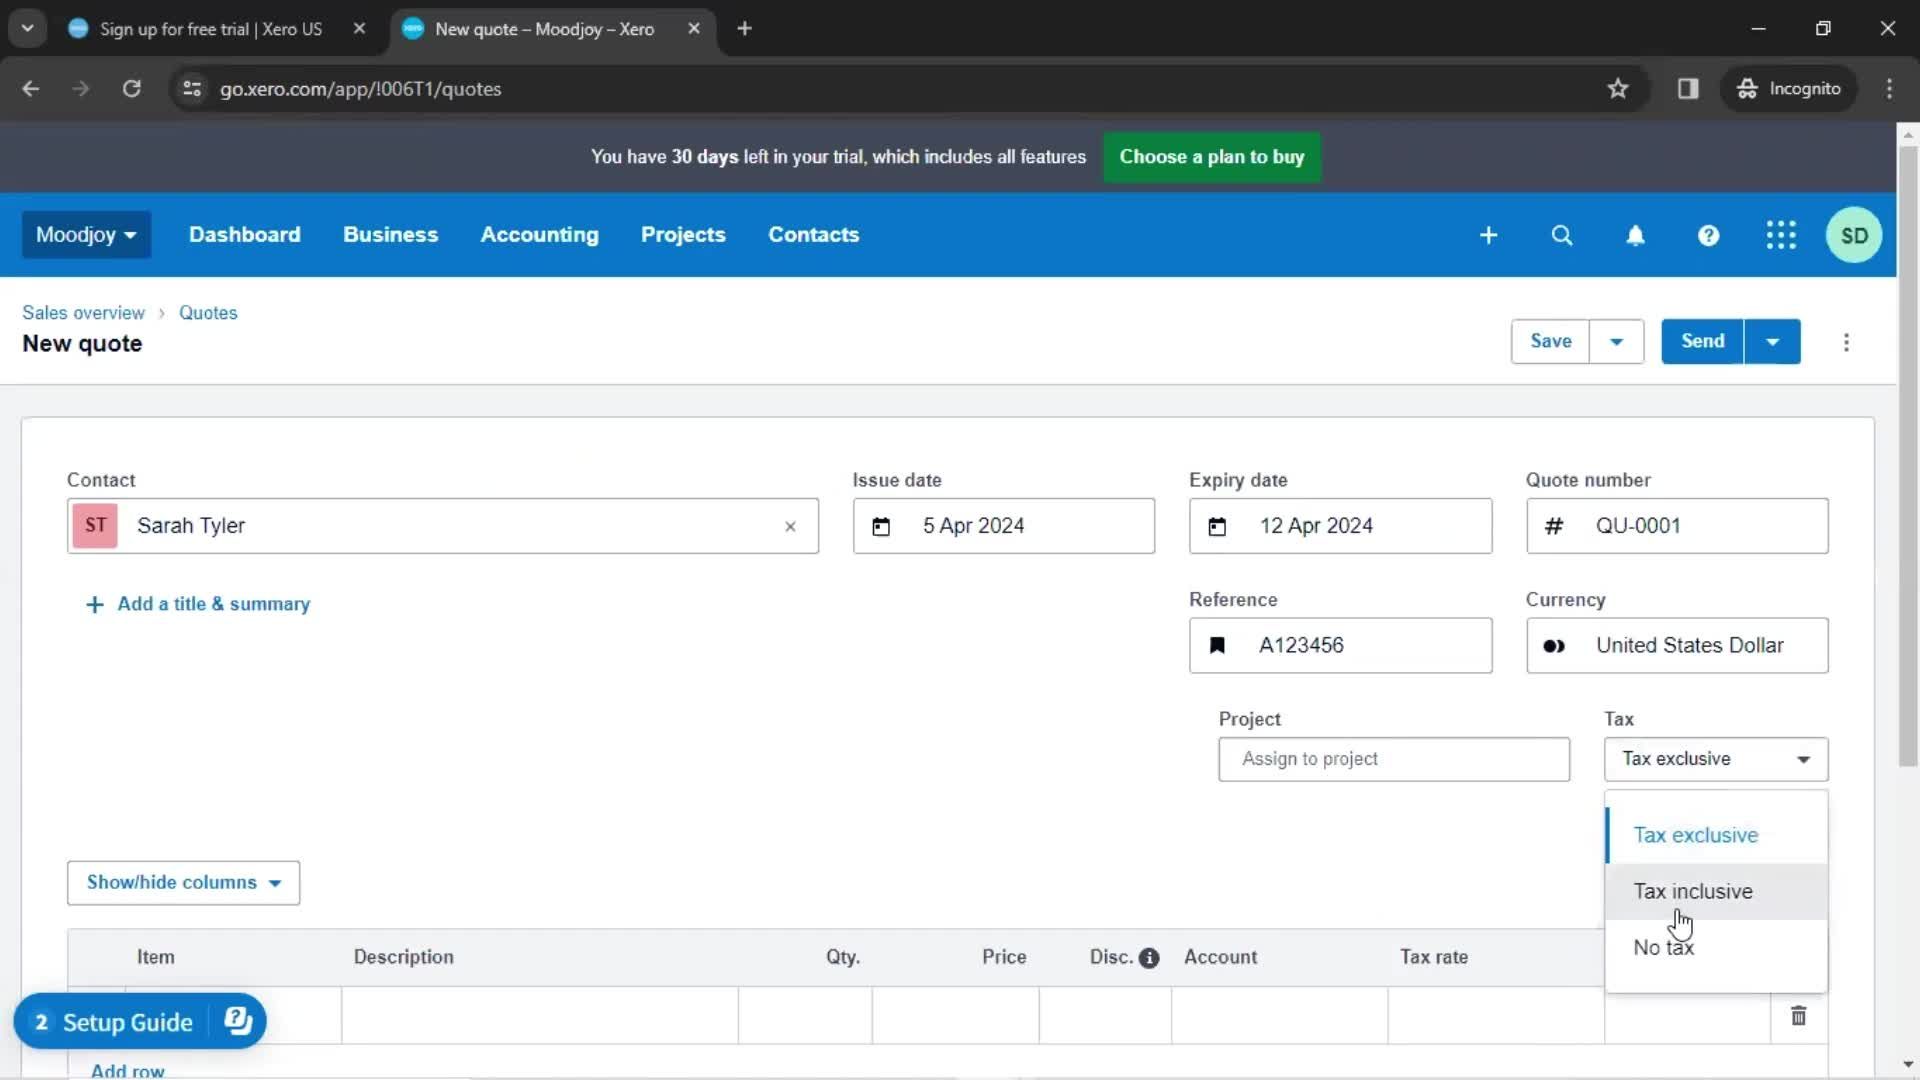Close the Sign up for free trial tab

[x=359, y=29]
